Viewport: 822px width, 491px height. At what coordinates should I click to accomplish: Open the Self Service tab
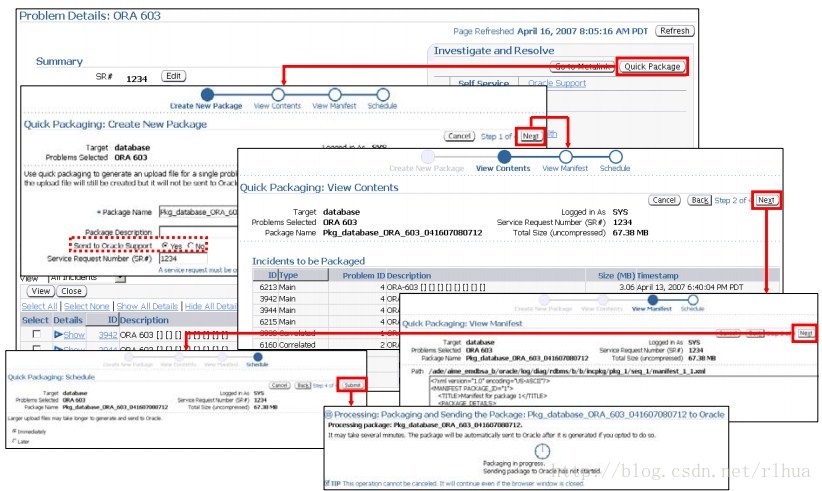click(x=483, y=83)
